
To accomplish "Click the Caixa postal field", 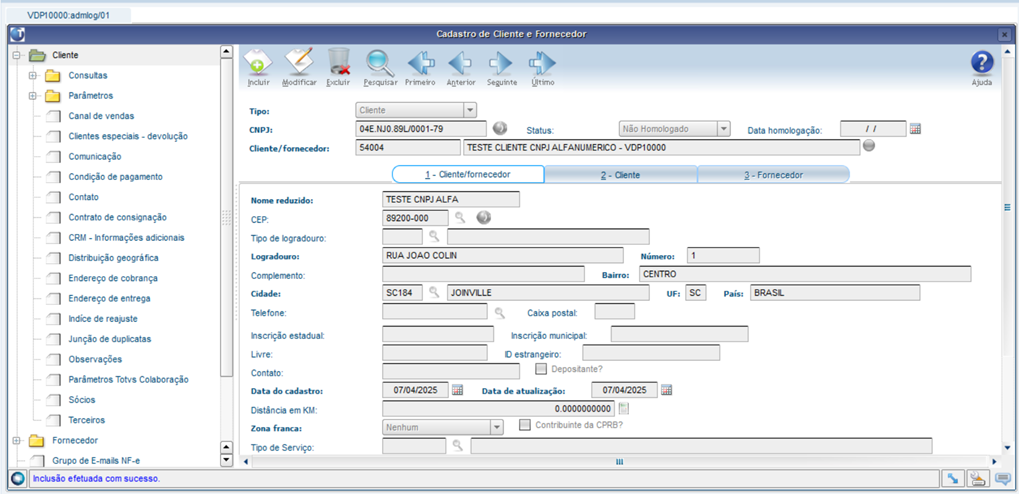I will 615,311.
